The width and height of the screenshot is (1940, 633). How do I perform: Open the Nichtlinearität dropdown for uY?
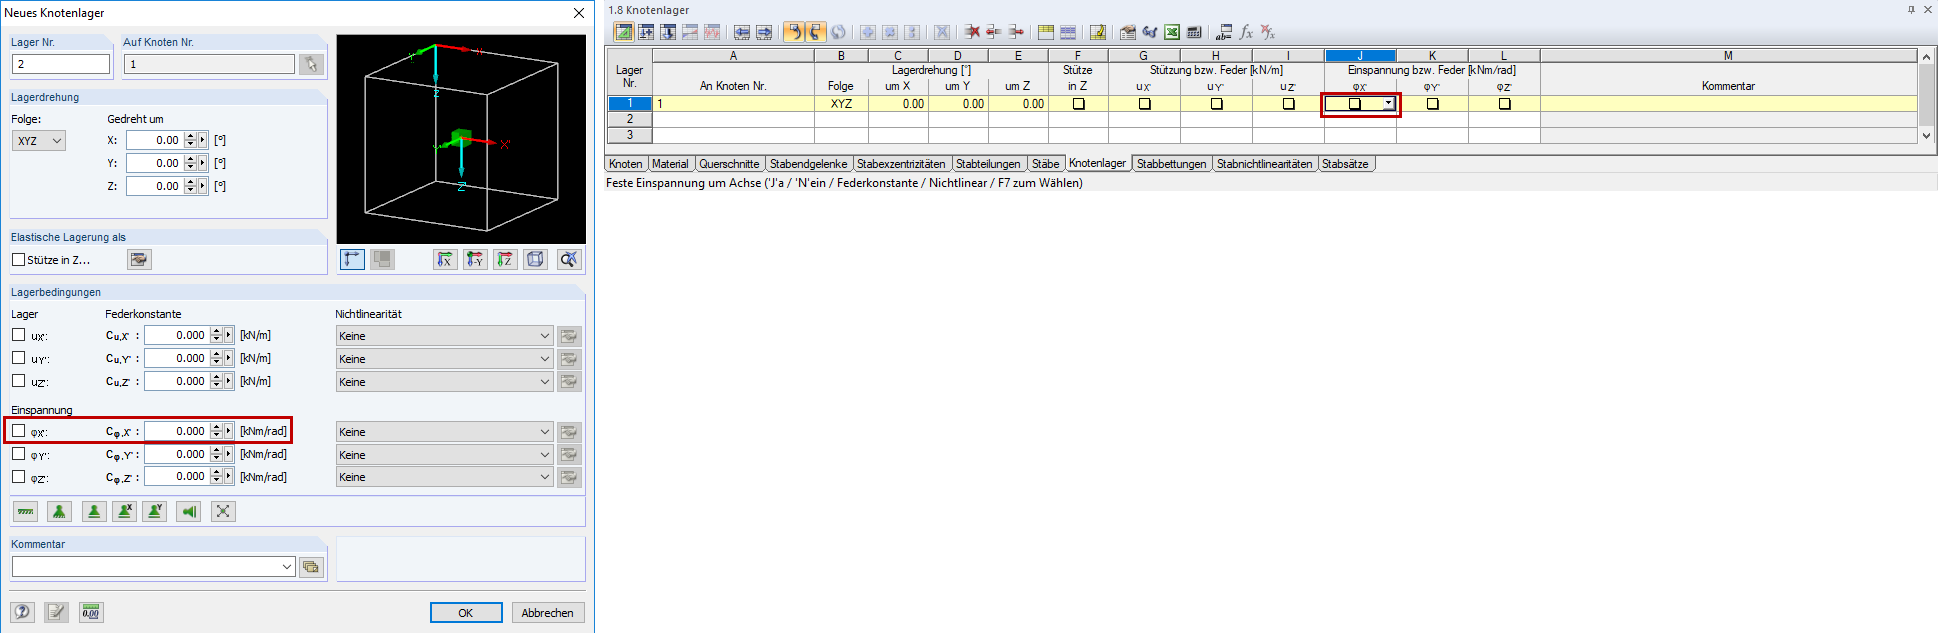click(444, 359)
